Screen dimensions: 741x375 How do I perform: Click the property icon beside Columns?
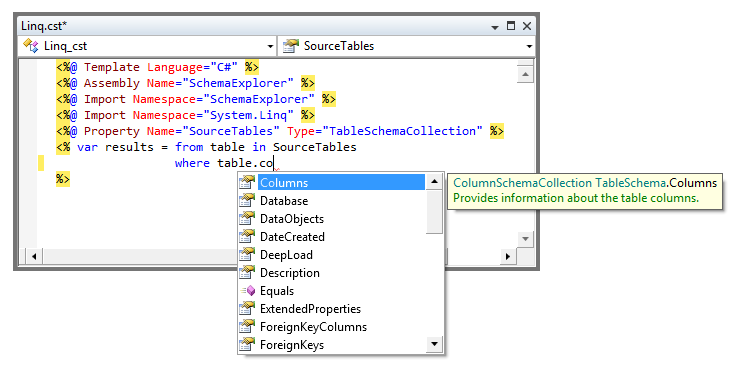[247, 182]
